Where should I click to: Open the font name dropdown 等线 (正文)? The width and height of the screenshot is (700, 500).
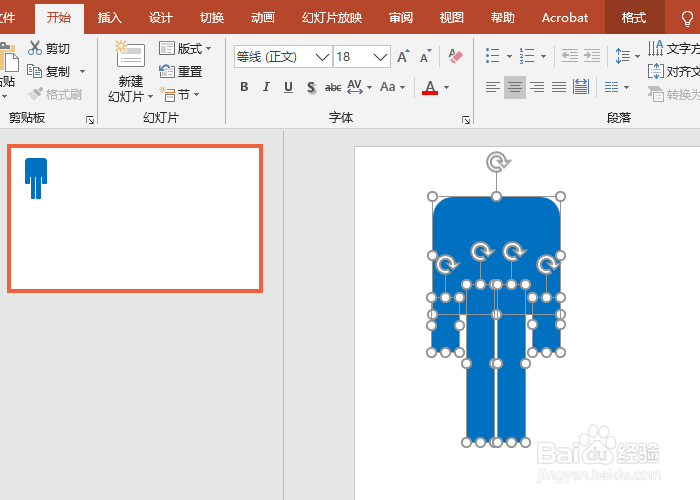(x=322, y=57)
